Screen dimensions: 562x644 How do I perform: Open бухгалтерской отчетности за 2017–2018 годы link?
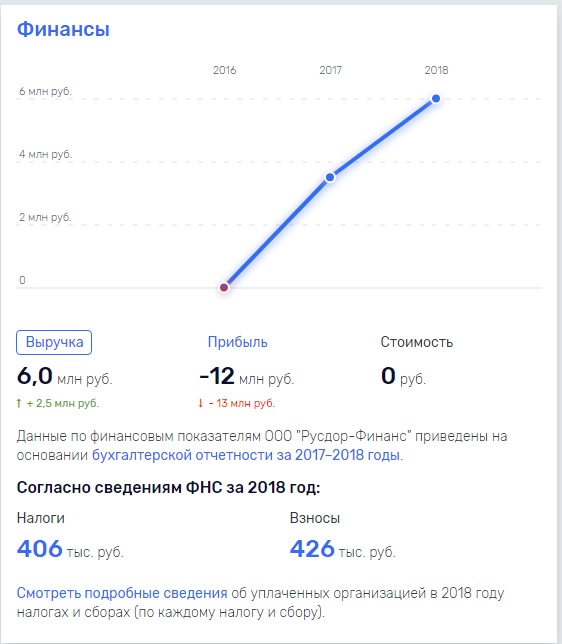pyautogui.click(x=247, y=455)
